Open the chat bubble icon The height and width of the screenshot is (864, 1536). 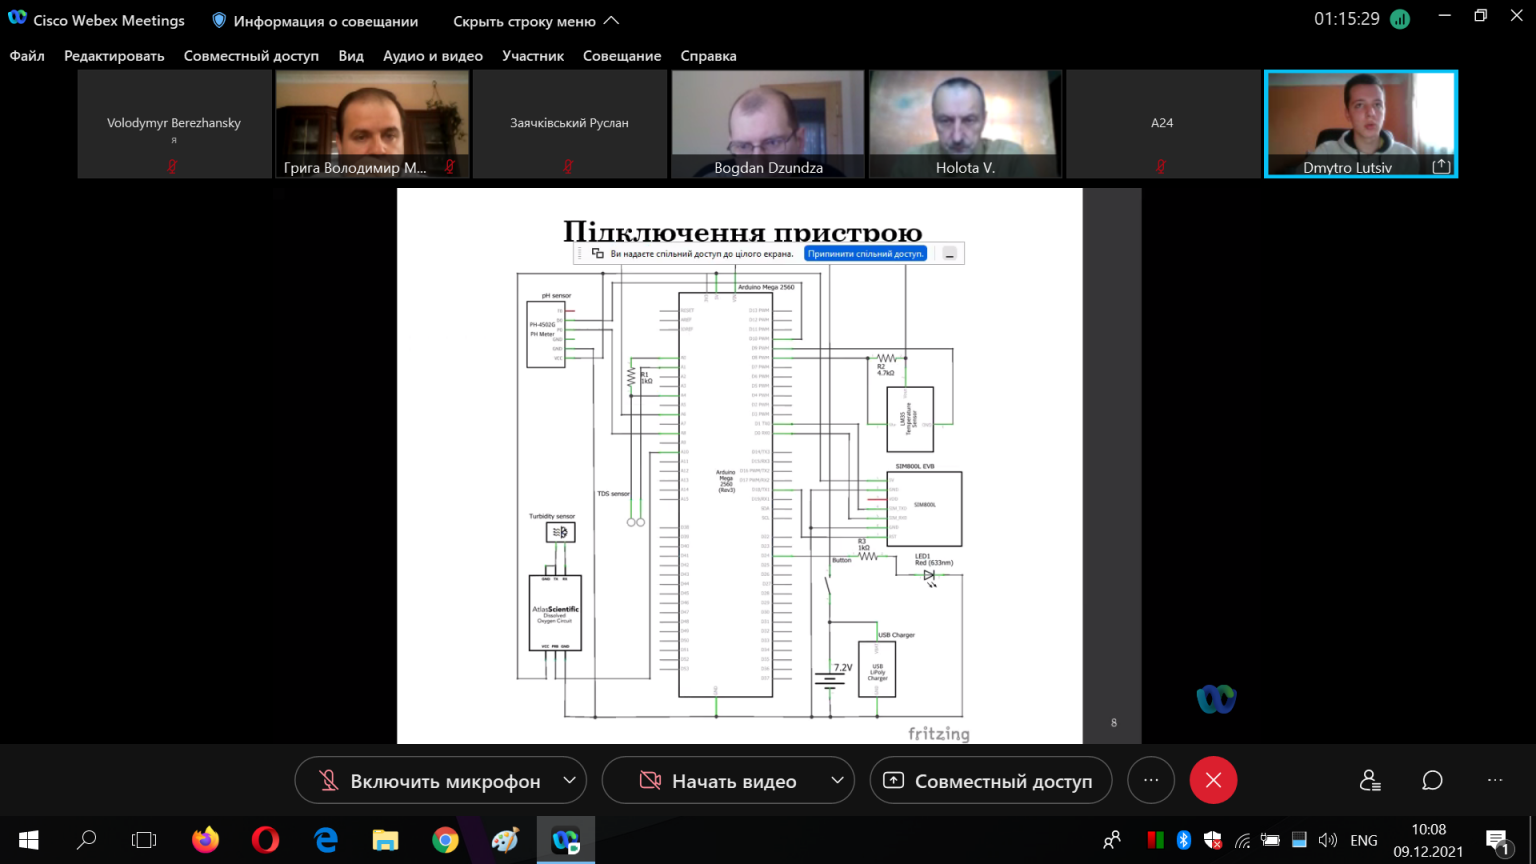[x=1432, y=781]
